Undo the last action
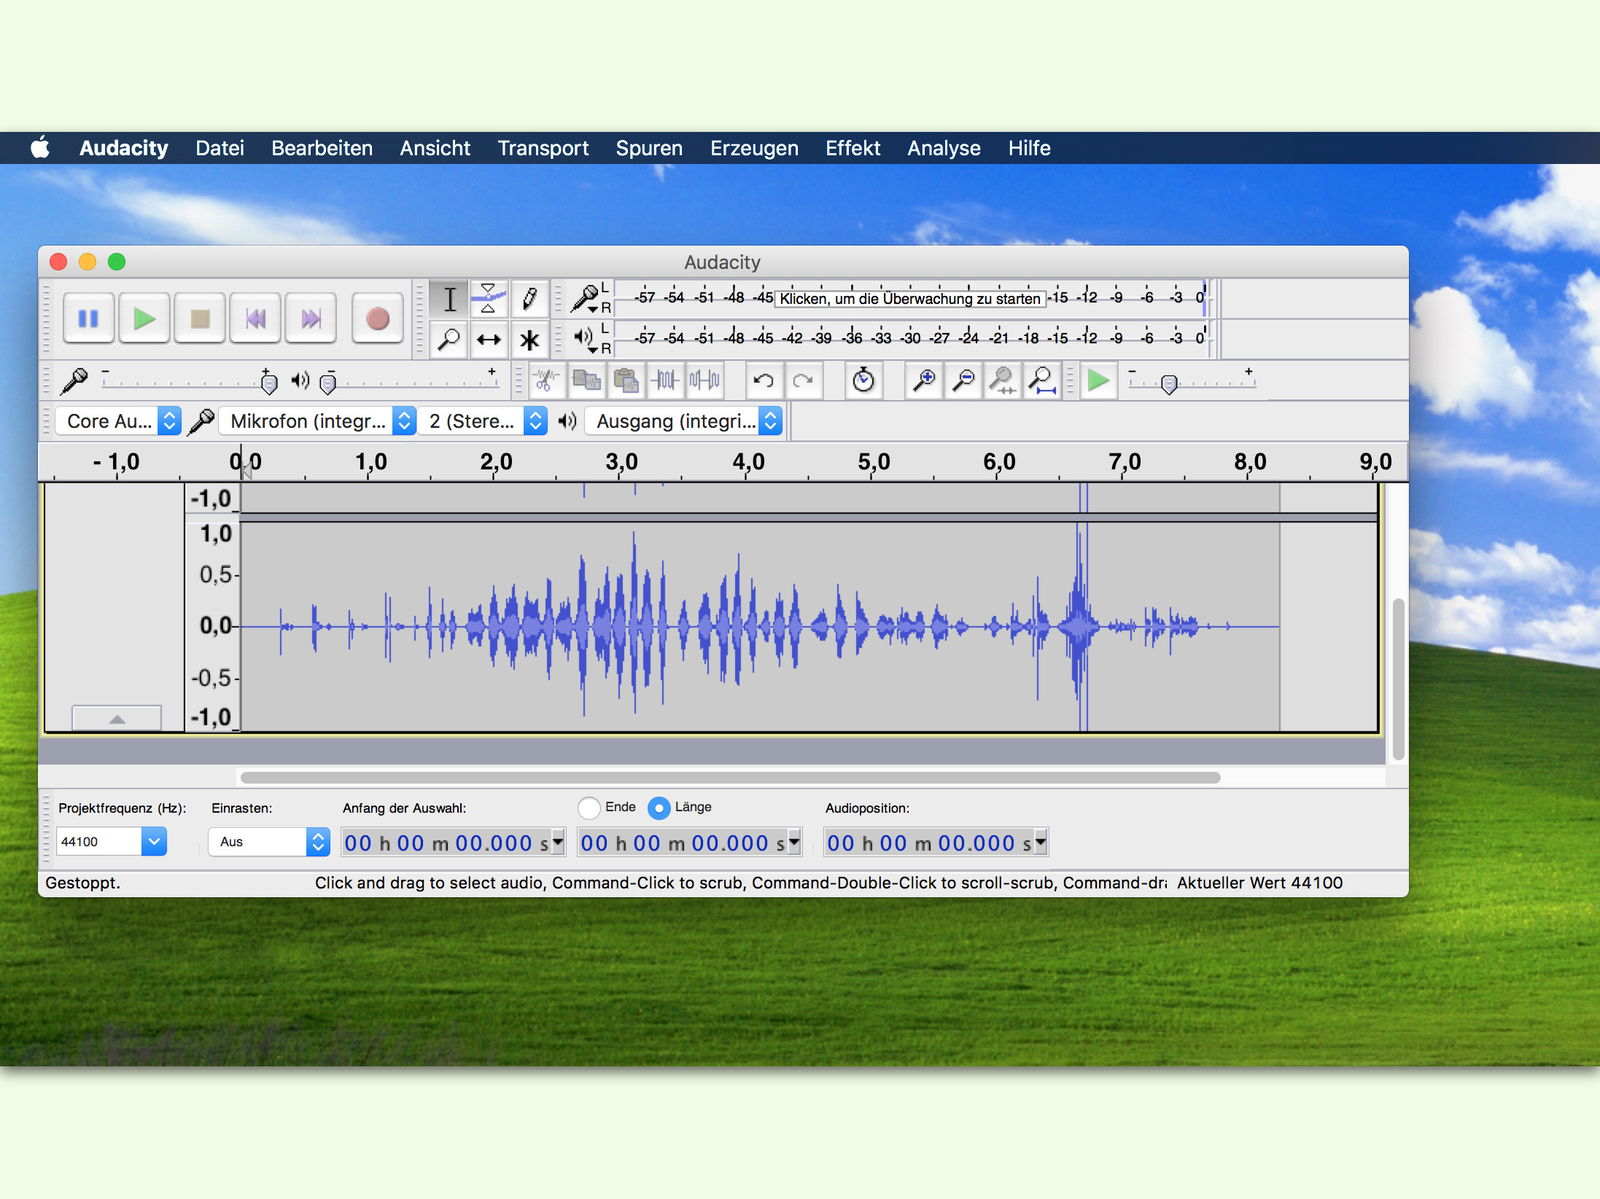Image resolution: width=1600 pixels, height=1199 pixels. point(764,380)
